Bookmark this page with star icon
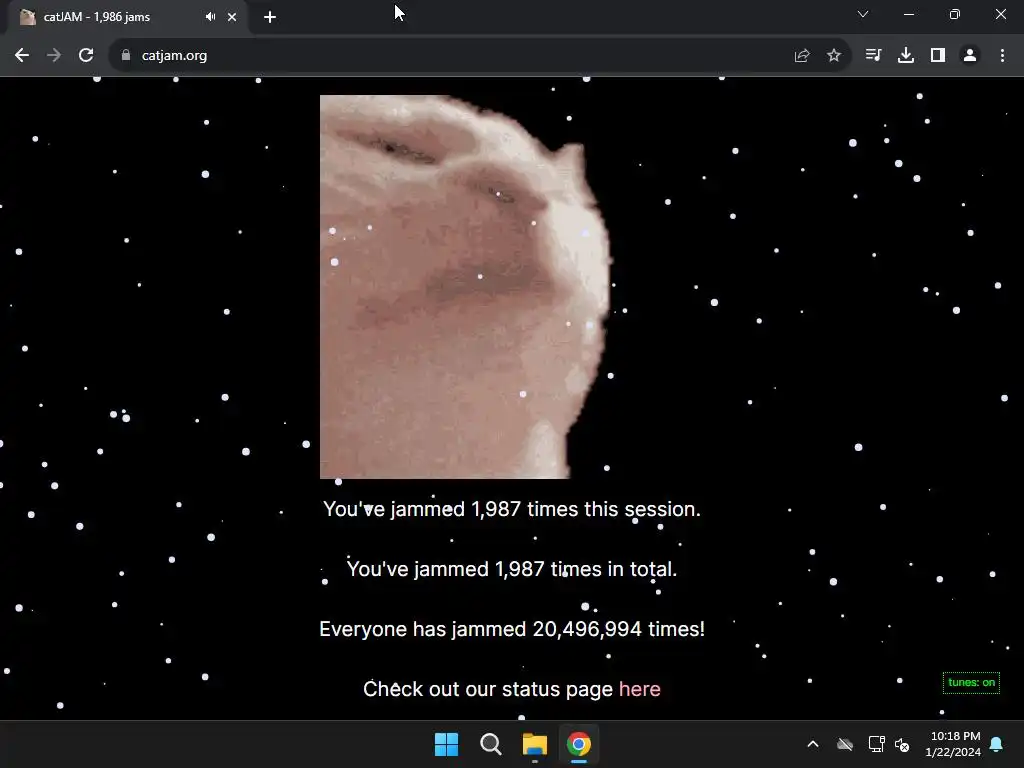The image size is (1024, 768). (834, 56)
